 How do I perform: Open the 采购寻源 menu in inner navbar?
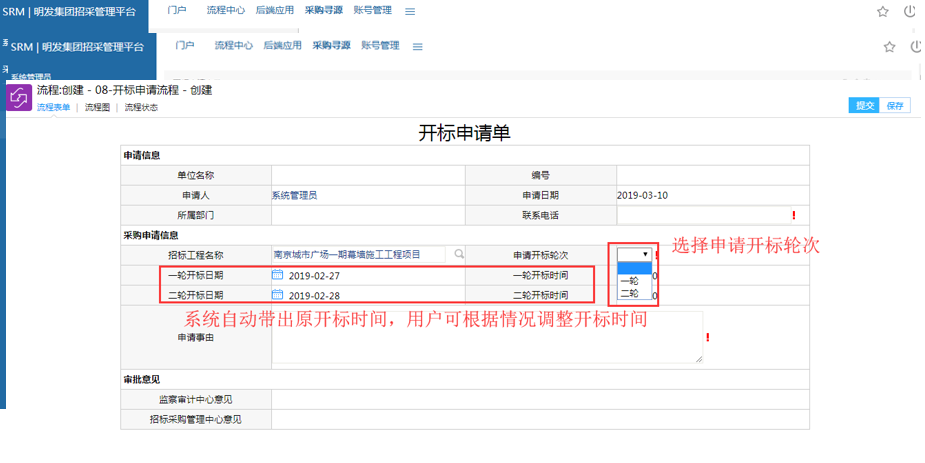(331, 46)
